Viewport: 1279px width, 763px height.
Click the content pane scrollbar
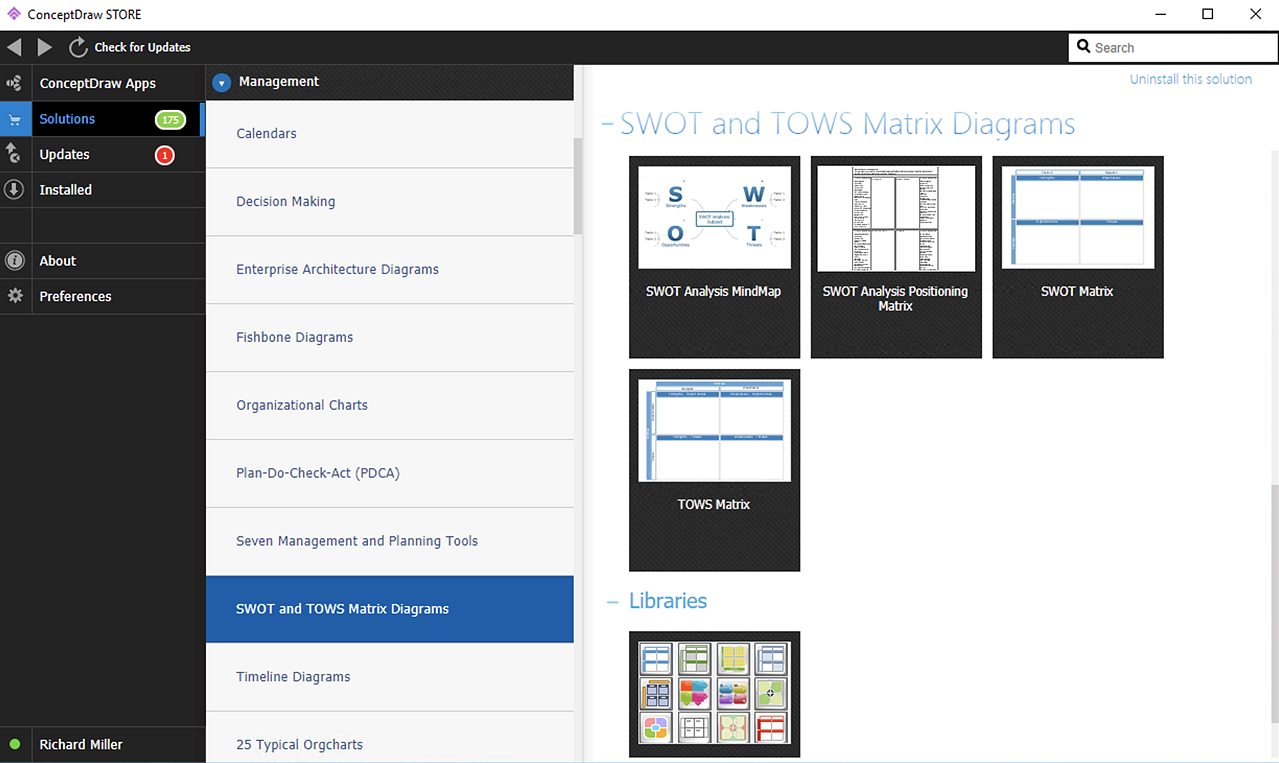pyautogui.click(x=1274, y=605)
